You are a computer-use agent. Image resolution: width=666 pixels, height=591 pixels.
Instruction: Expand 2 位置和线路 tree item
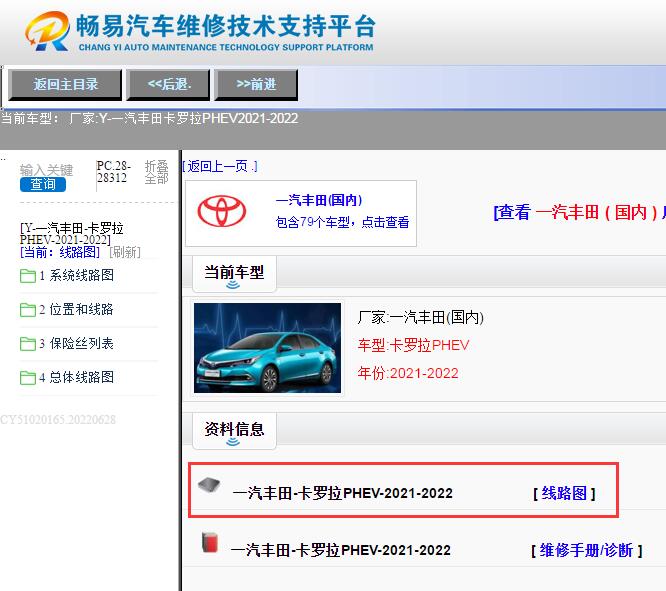click(x=76, y=309)
